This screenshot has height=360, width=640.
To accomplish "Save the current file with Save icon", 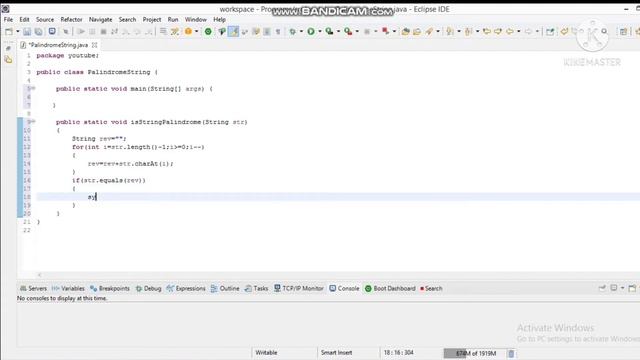I will tap(27, 31).
